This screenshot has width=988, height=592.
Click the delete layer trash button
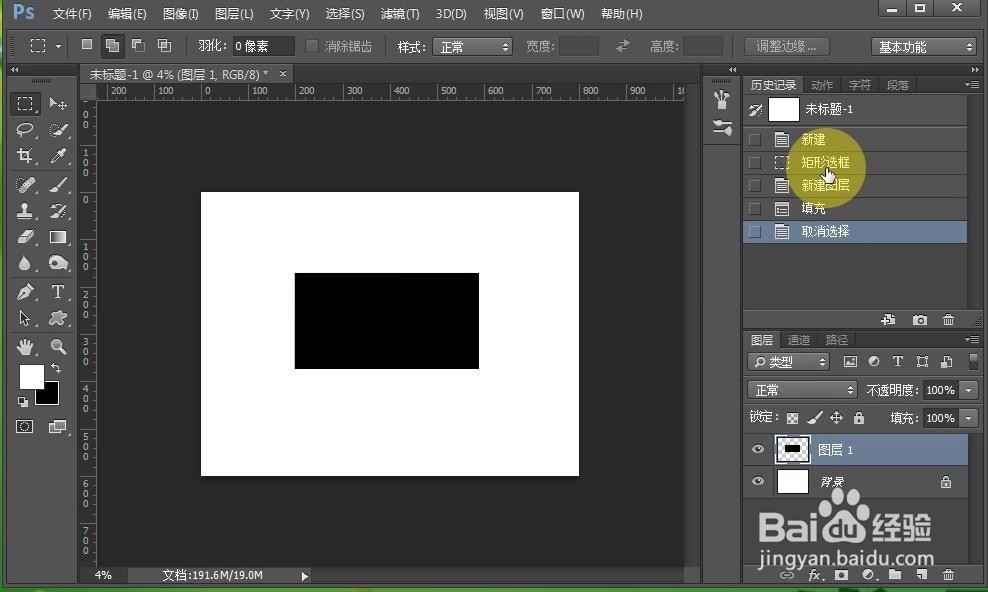948,575
